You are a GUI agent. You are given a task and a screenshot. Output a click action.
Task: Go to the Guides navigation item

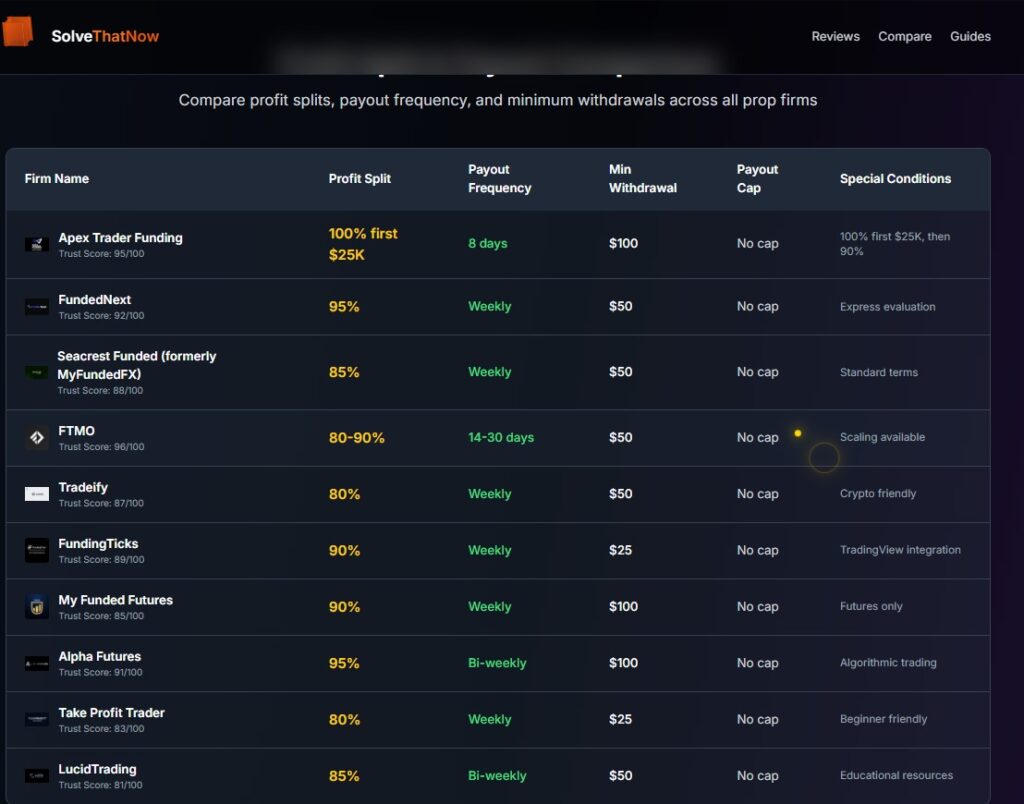970,37
